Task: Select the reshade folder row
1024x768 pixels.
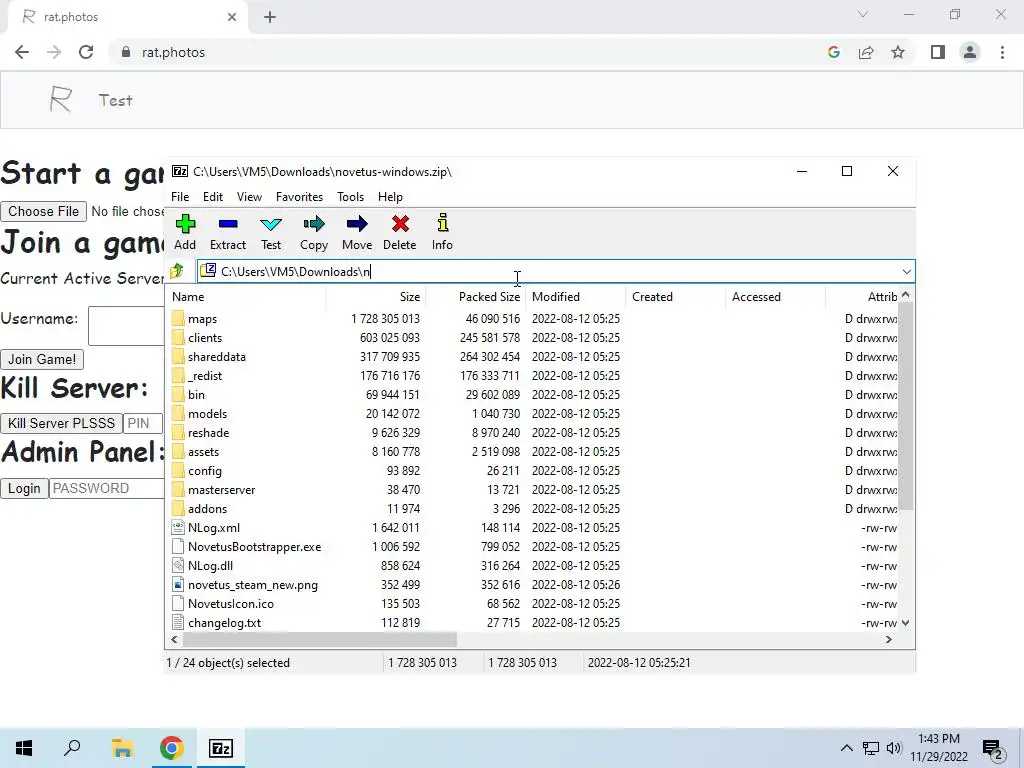Action: [x=533, y=433]
